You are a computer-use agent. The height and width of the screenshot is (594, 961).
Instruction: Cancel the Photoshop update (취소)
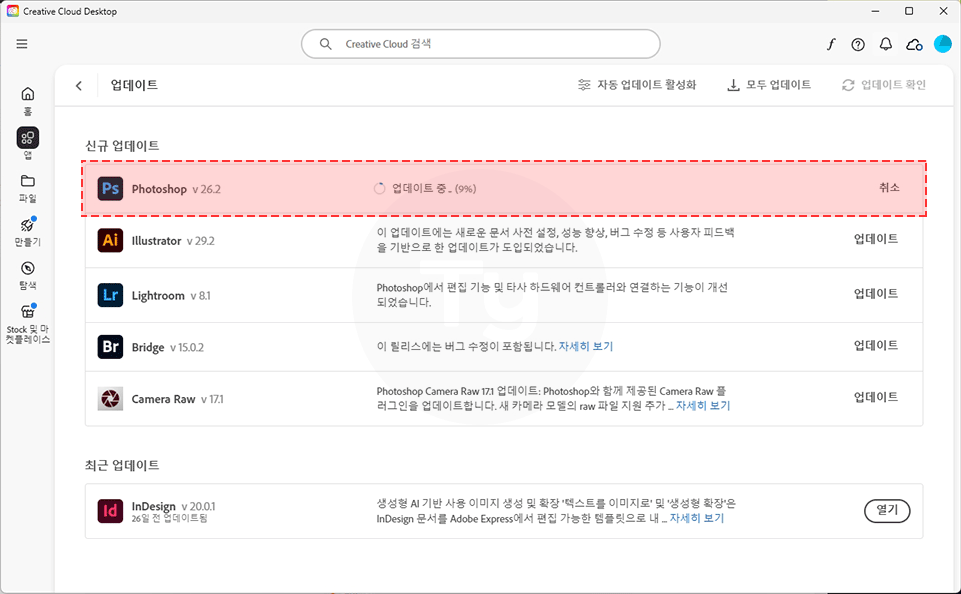[x=889, y=188]
